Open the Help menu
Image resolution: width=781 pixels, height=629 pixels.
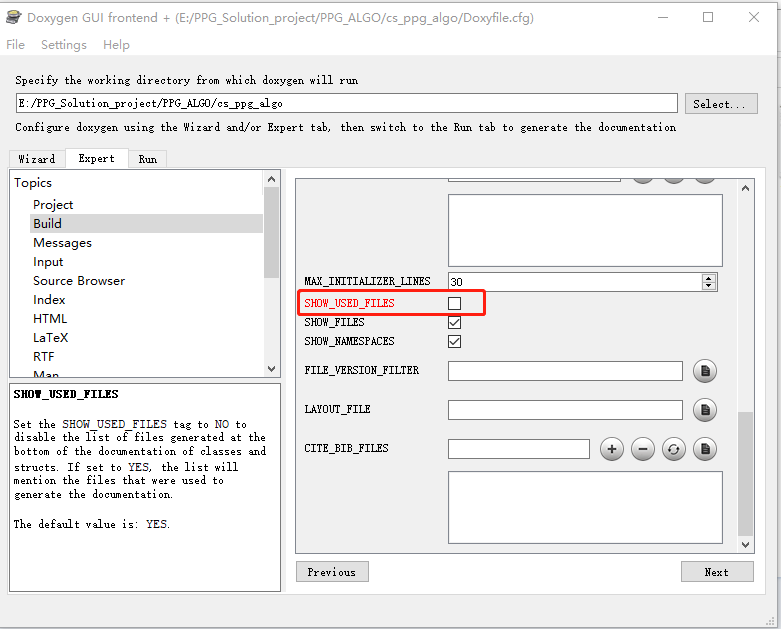(x=116, y=45)
